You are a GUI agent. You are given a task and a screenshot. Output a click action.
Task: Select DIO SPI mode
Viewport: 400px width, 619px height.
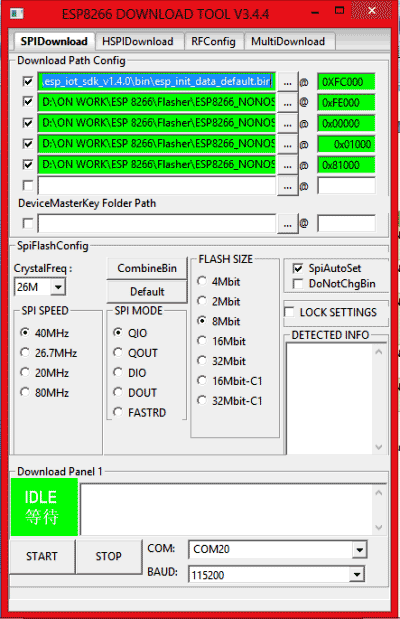(130, 373)
